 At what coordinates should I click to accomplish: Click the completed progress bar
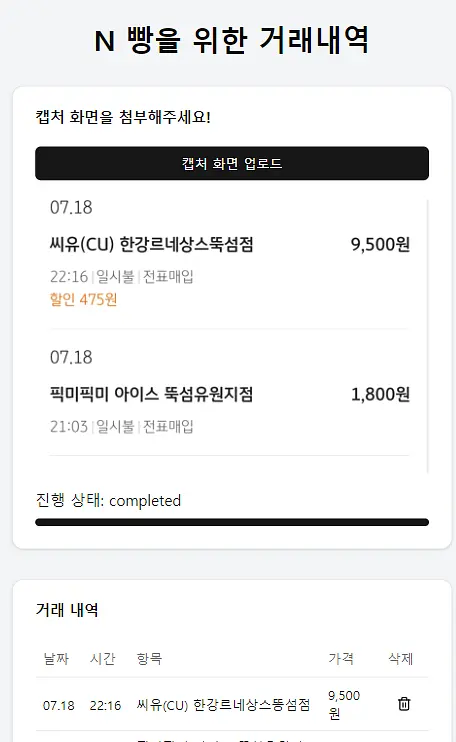pyautogui.click(x=232, y=522)
